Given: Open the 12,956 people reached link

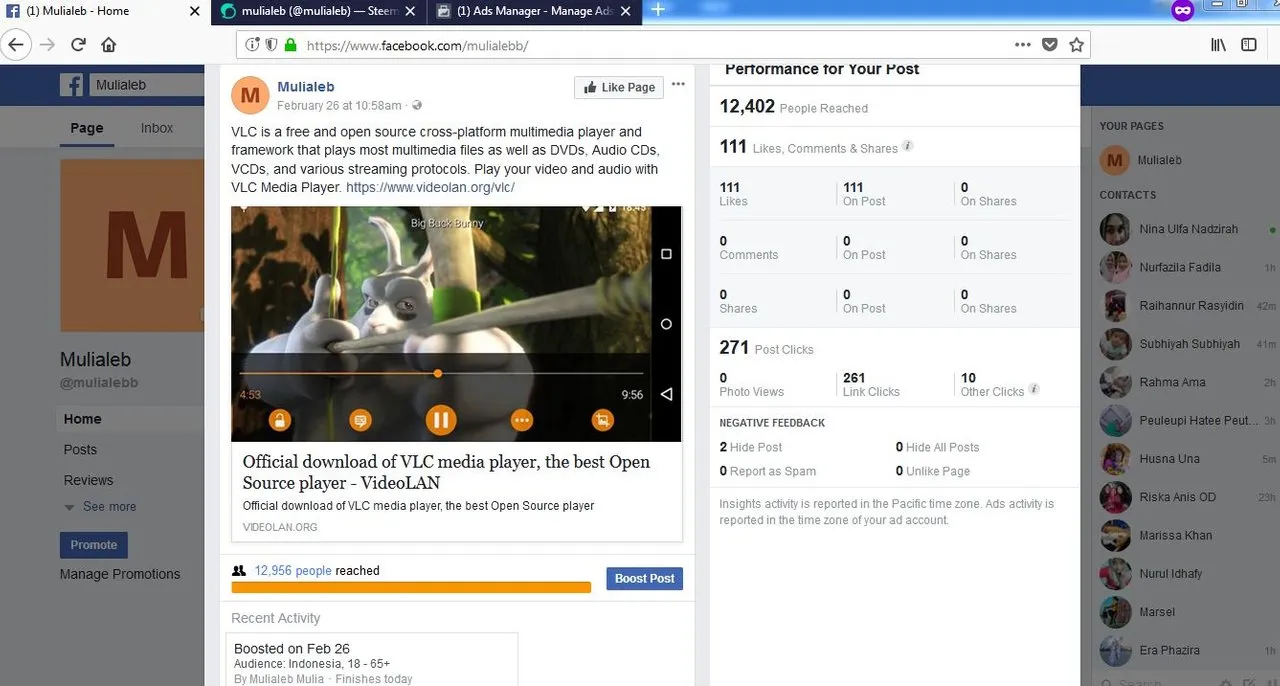Looking at the screenshot, I should point(293,571).
